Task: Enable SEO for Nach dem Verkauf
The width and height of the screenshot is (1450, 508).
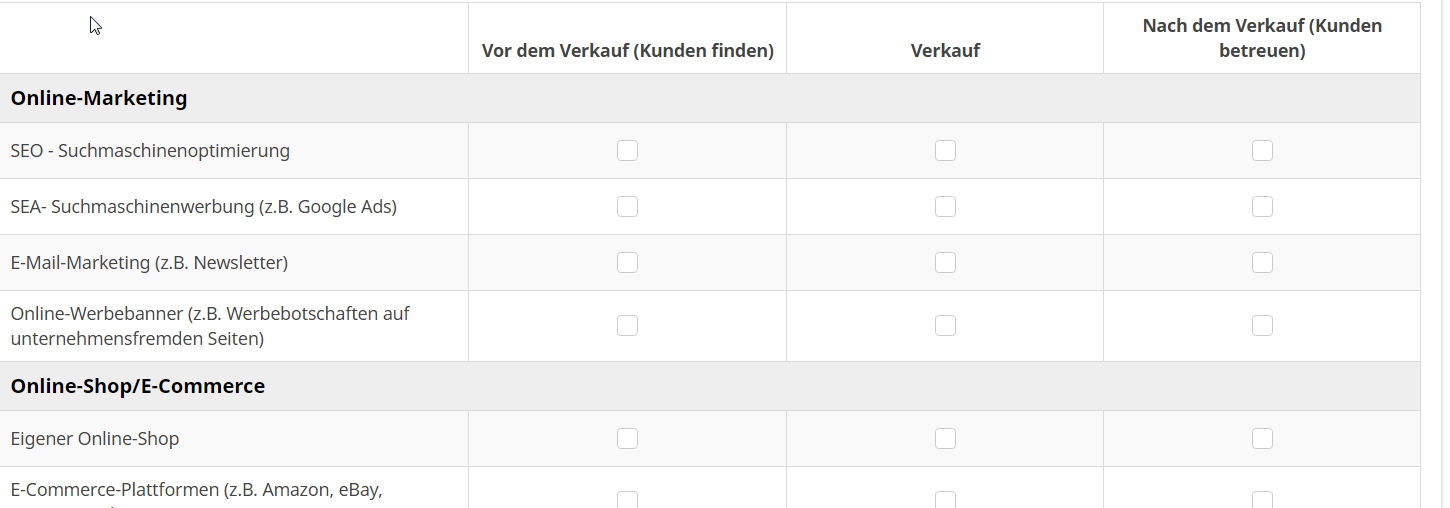Action: (x=1262, y=151)
